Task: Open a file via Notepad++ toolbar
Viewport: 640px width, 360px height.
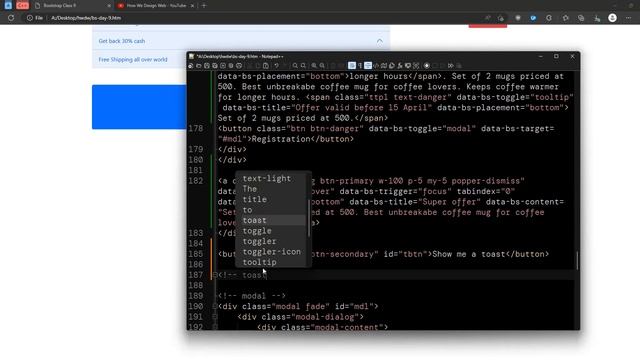Action: pos(198,66)
